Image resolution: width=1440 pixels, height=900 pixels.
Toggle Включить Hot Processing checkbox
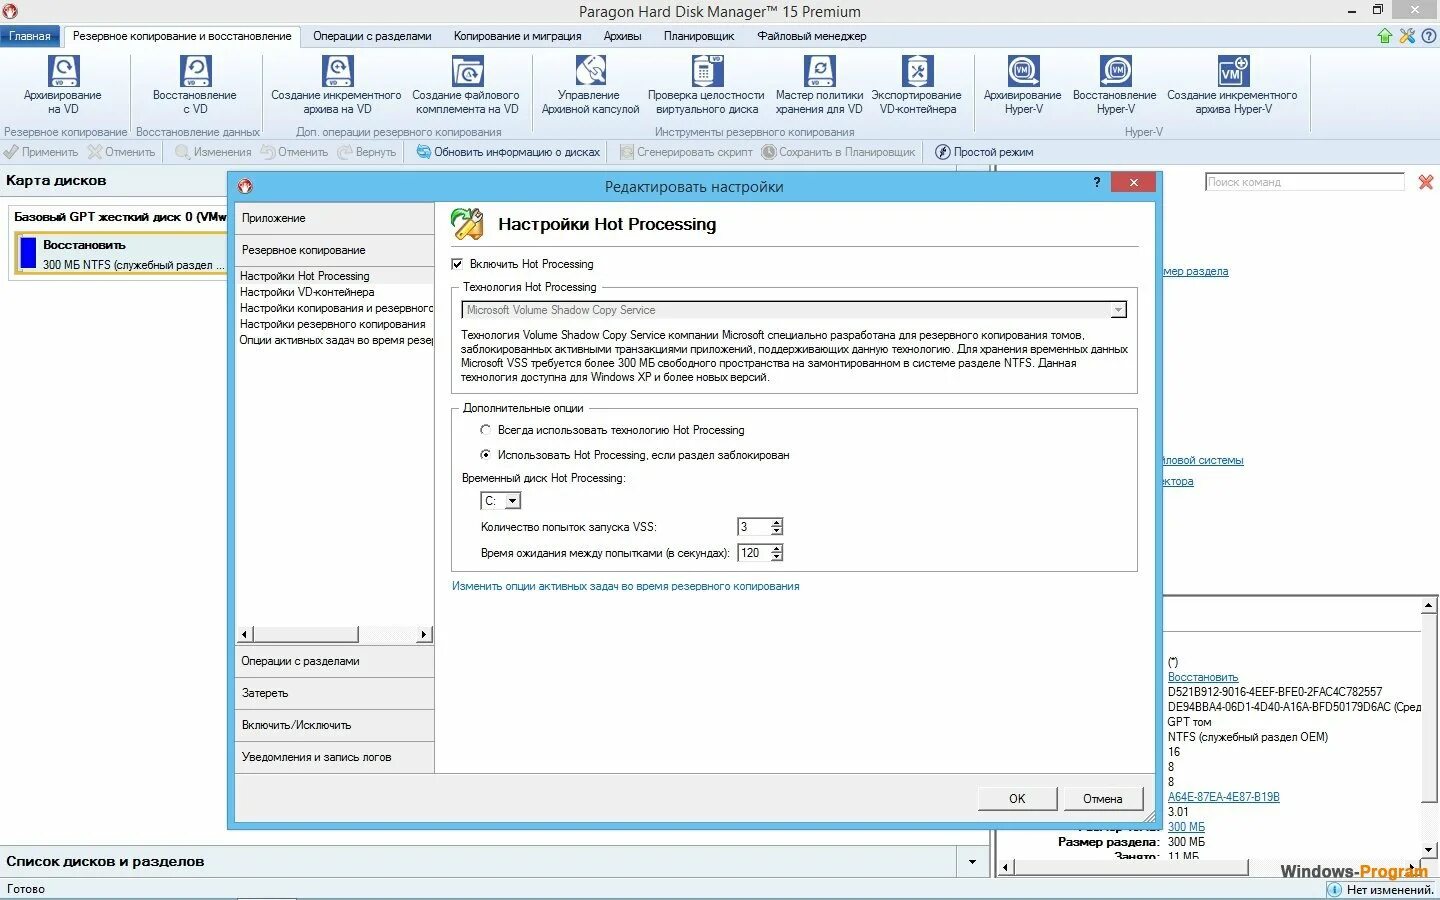(457, 264)
